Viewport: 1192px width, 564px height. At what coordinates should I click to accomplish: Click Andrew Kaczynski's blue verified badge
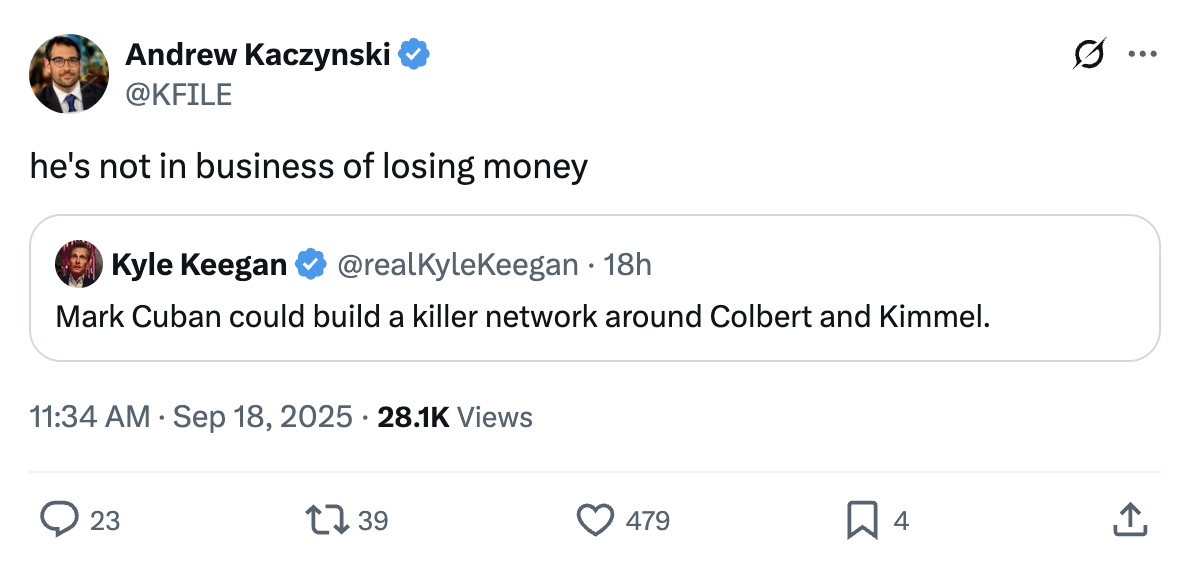(414, 55)
